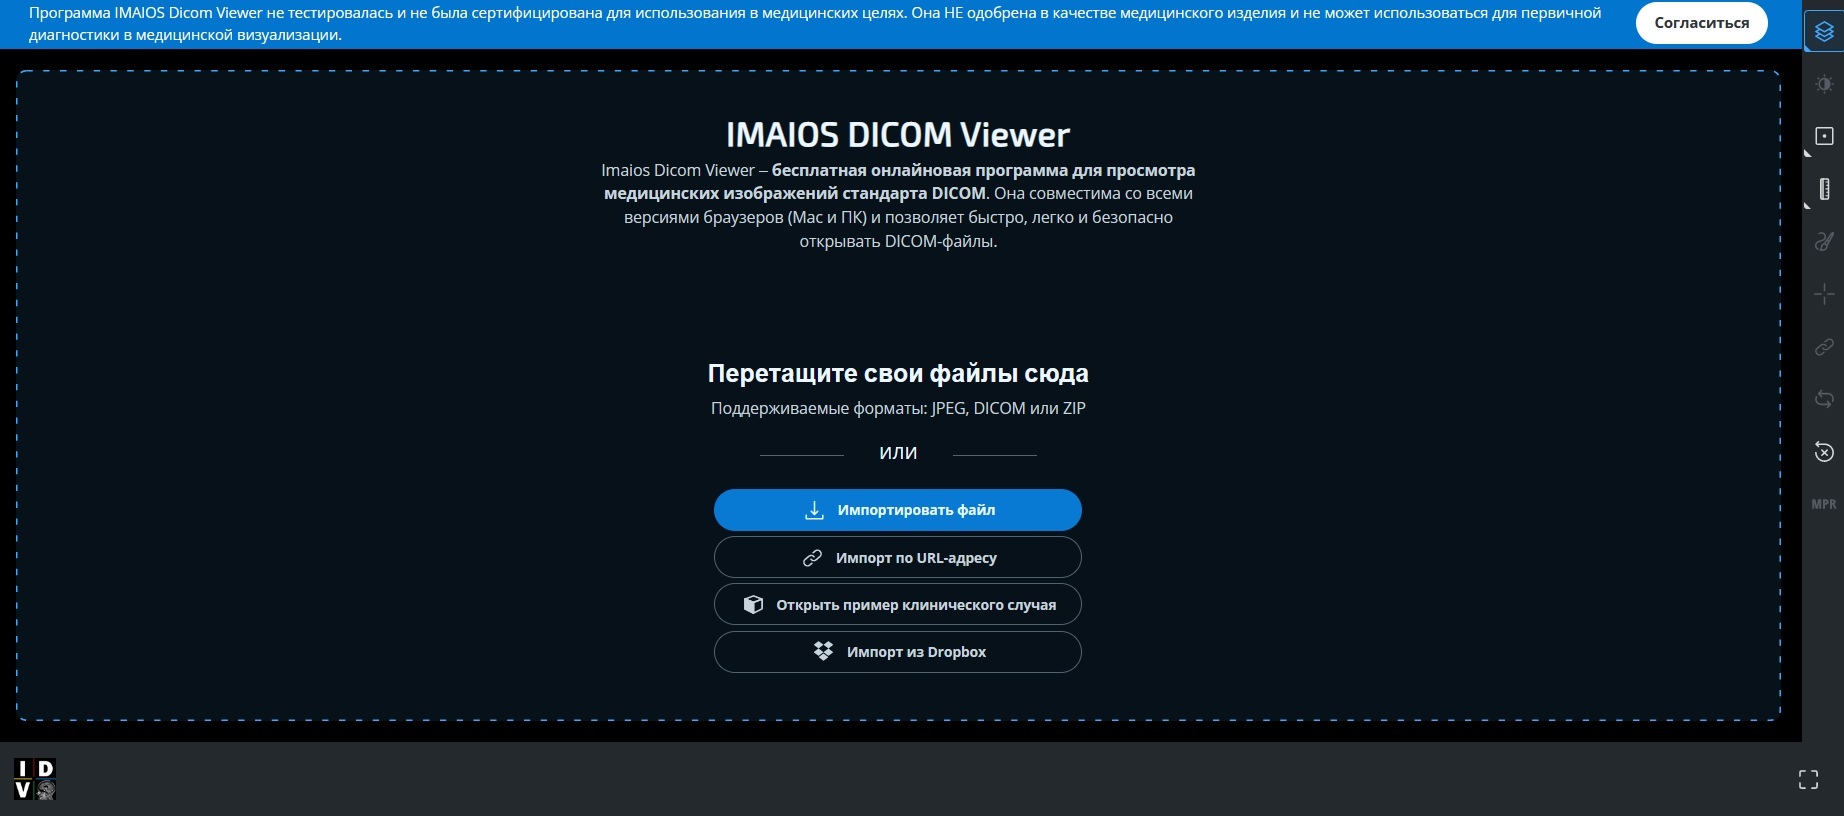The image size is (1844, 816).
Task: Click the Импортировать файл button
Action: click(x=897, y=510)
